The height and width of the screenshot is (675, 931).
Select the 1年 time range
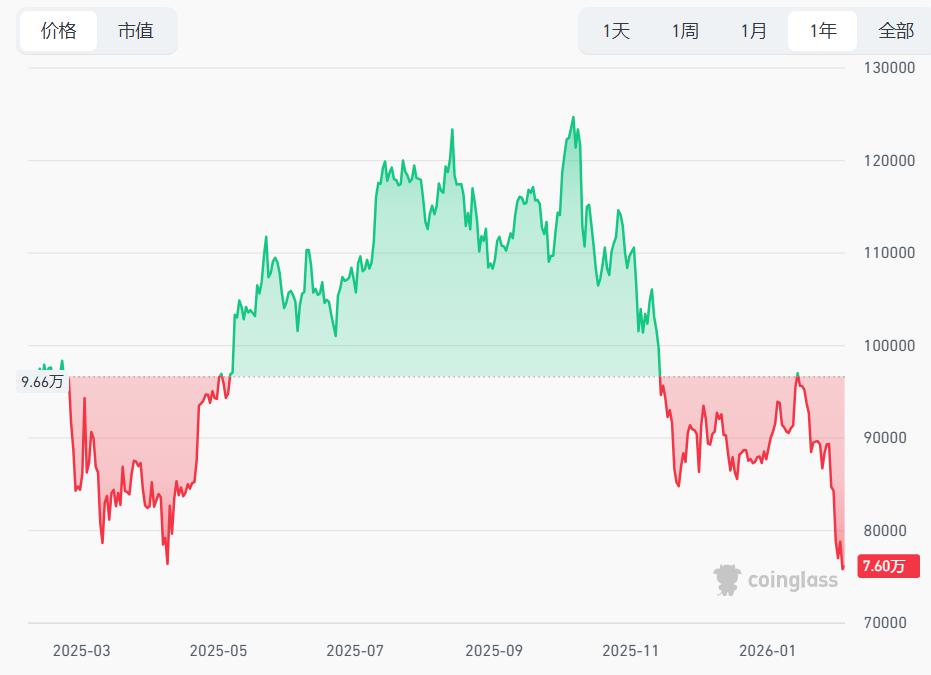823,31
